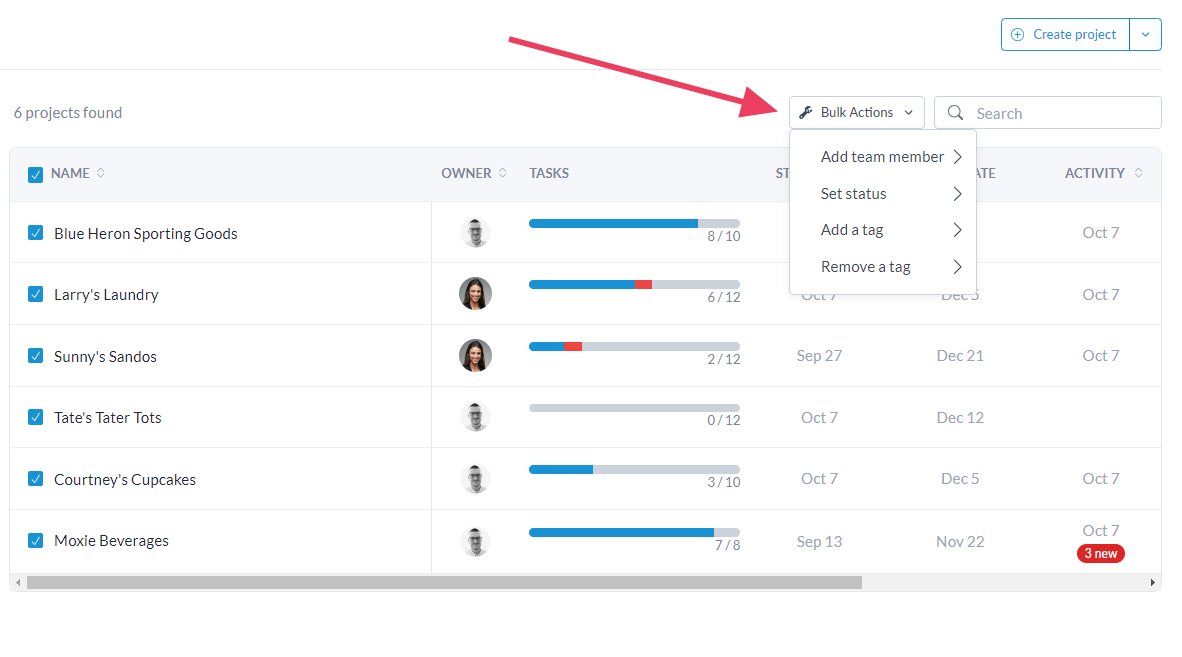Click Blue Heron Sporting Goods owner avatar
The height and width of the screenshot is (657, 1182).
click(475, 233)
